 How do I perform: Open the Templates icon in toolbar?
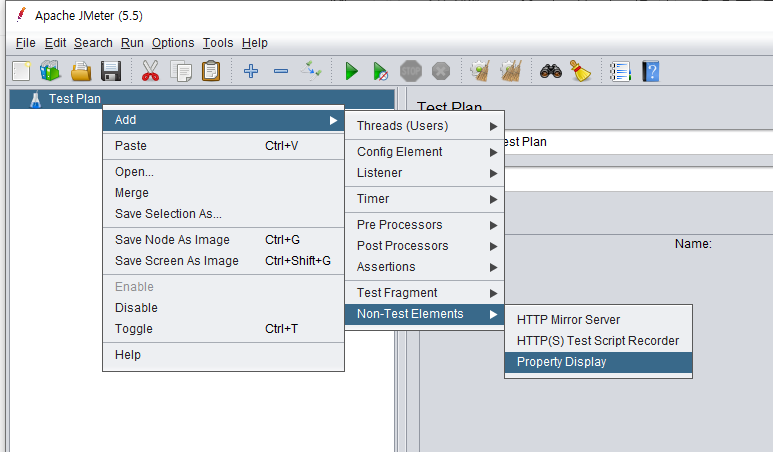[50, 71]
